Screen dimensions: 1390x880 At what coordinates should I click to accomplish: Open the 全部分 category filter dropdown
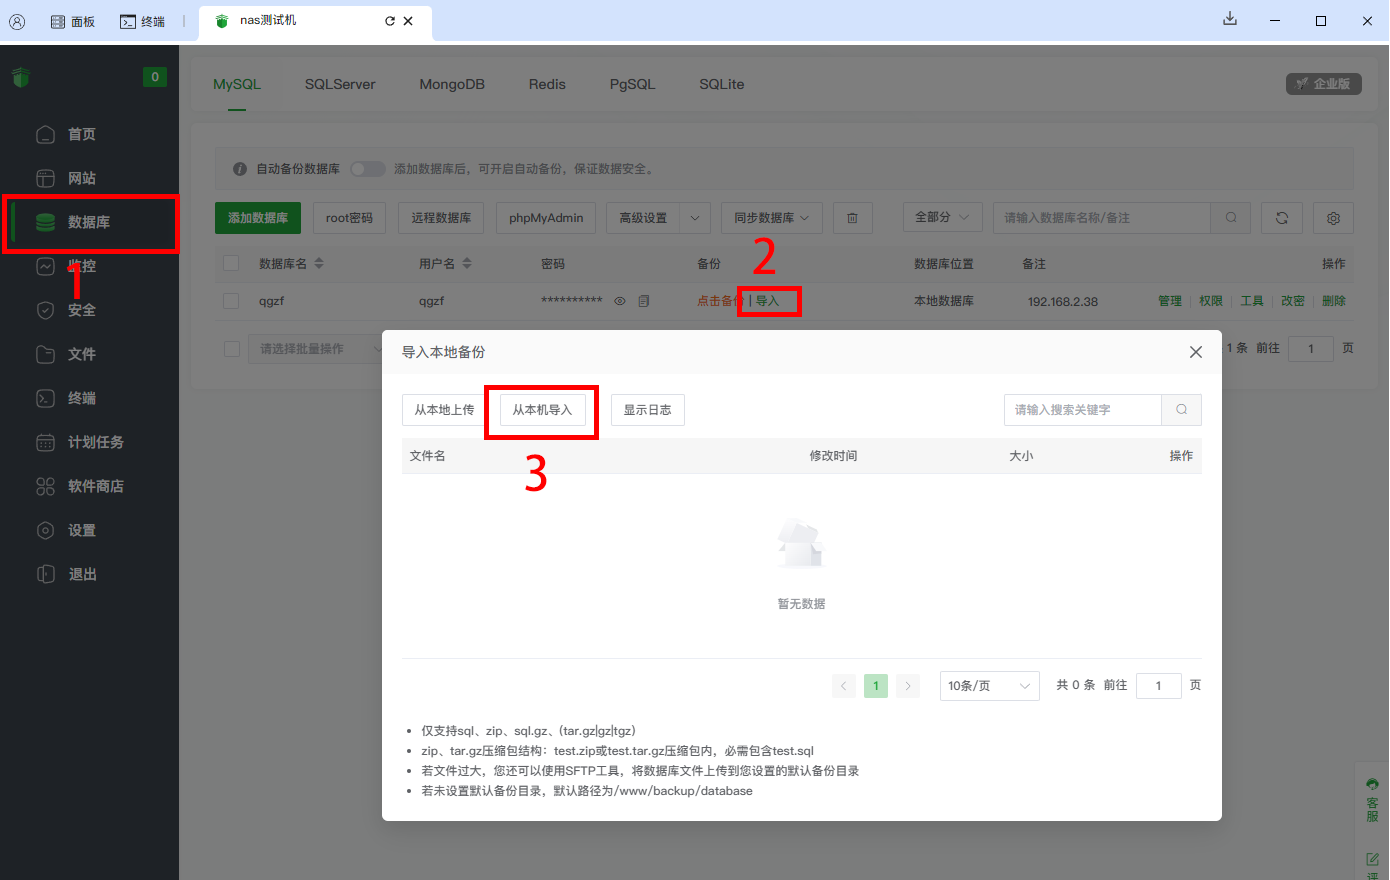pos(941,217)
